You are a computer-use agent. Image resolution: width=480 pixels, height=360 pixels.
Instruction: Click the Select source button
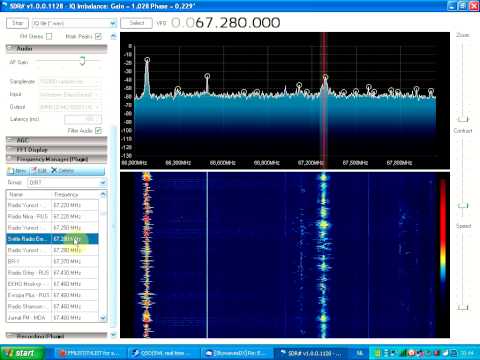point(136,23)
